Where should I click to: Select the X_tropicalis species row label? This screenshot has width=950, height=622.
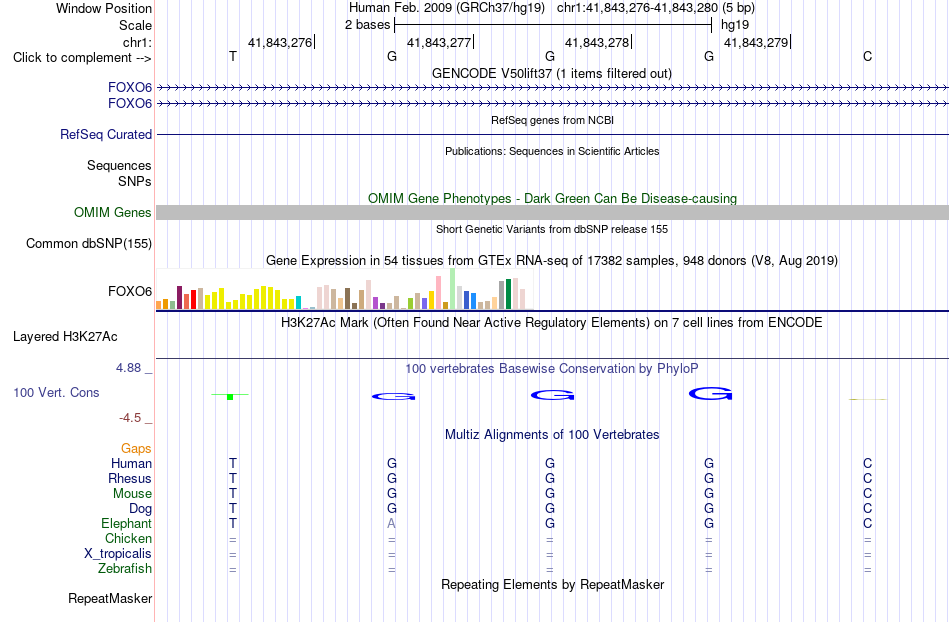coord(118,554)
